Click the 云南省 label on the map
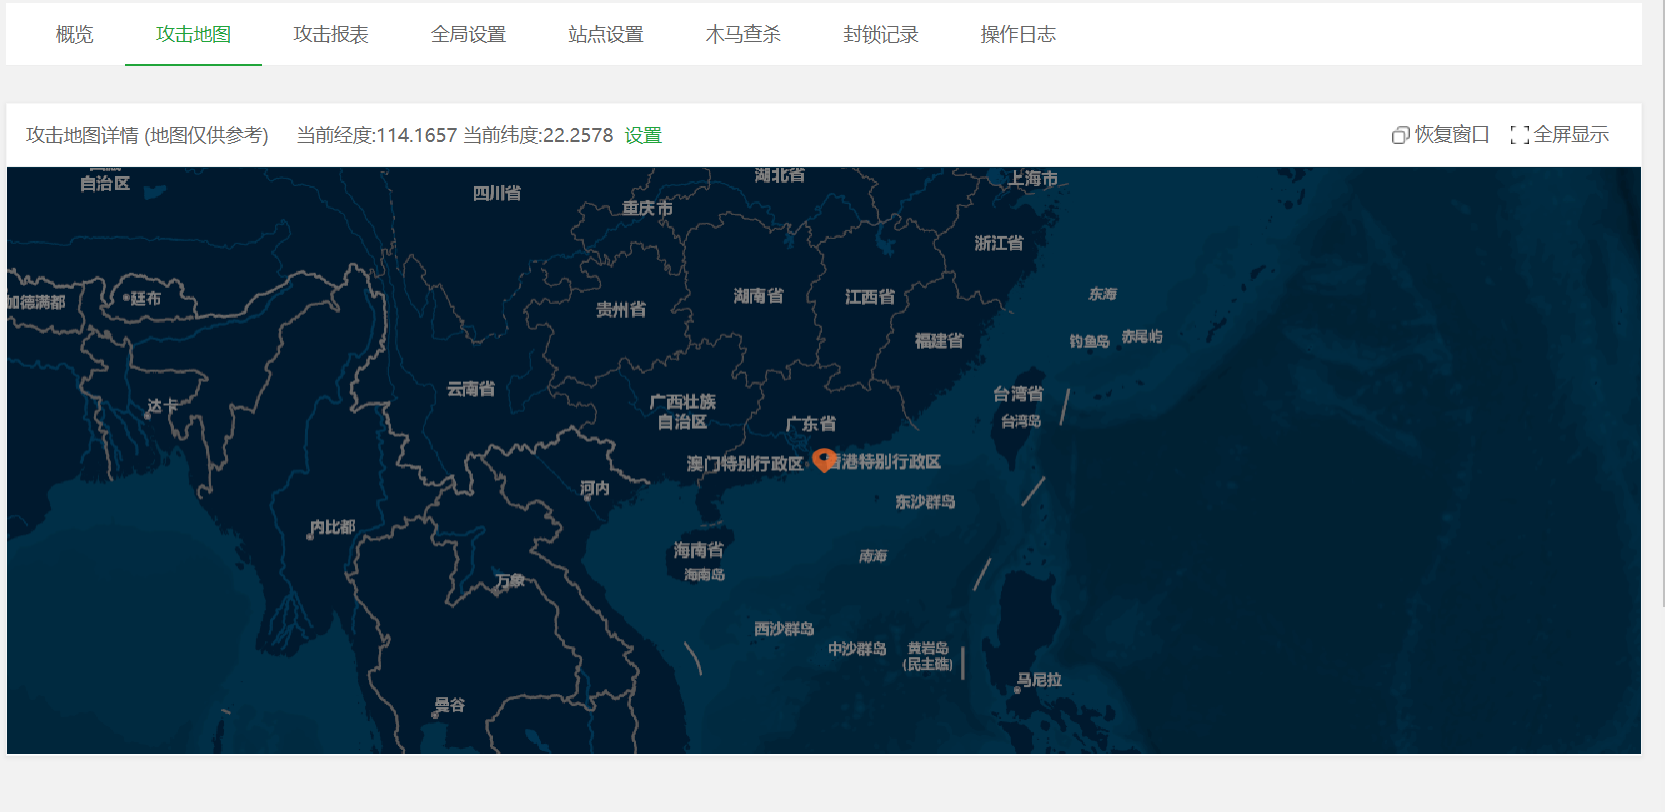1665x812 pixels. click(470, 389)
